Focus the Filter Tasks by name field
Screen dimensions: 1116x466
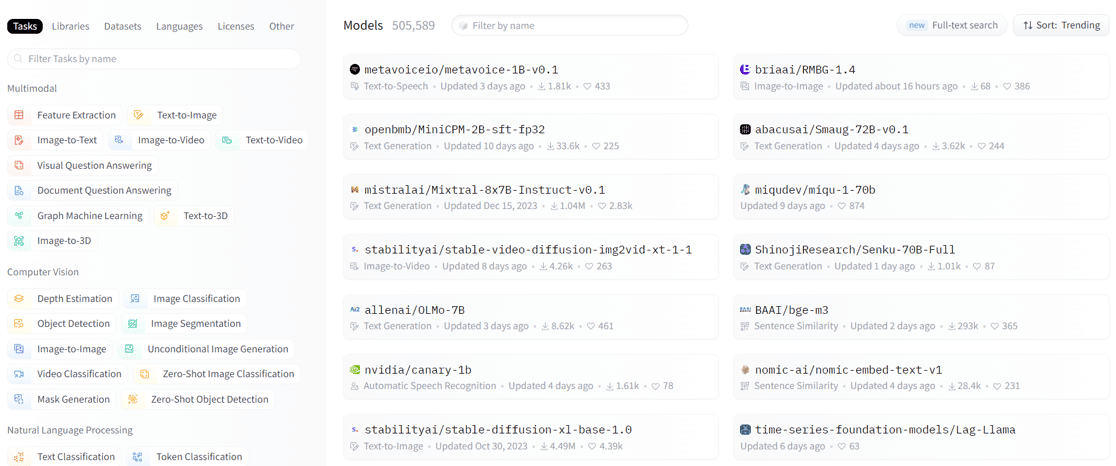pyautogui.click(x=154, y=59)
